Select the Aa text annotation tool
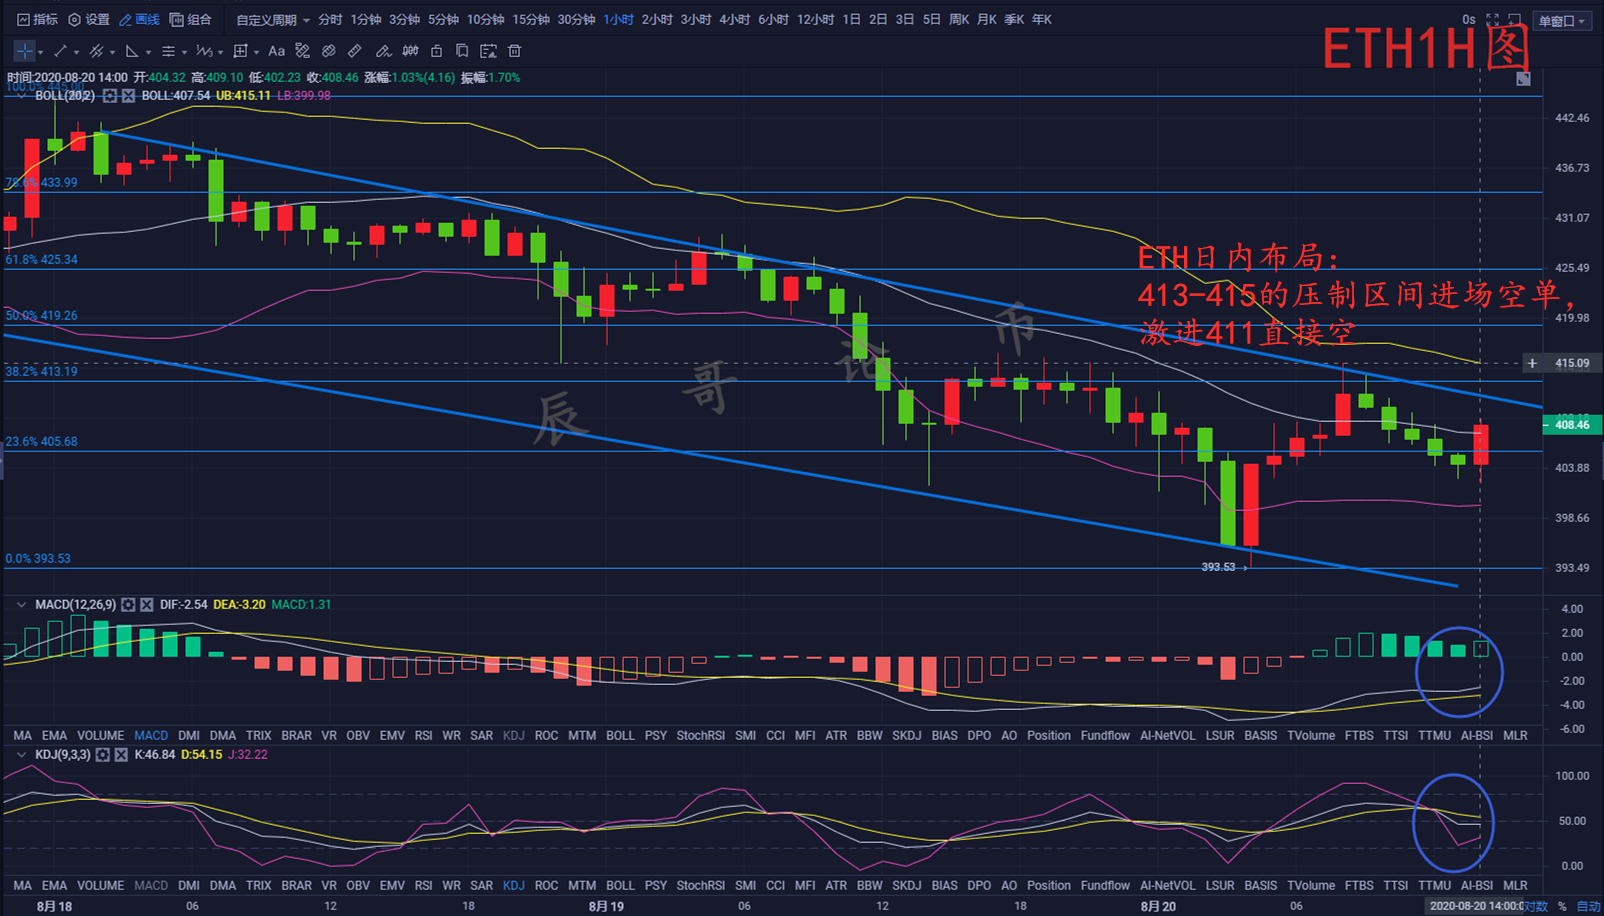 [x=277, y=51]
